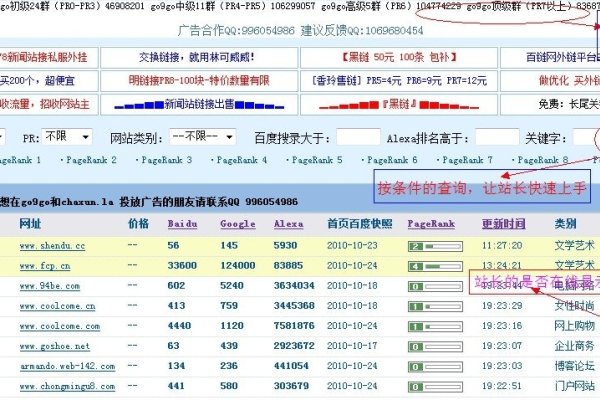
Task: Filter by PageRank 8 link
Action: 543,160
